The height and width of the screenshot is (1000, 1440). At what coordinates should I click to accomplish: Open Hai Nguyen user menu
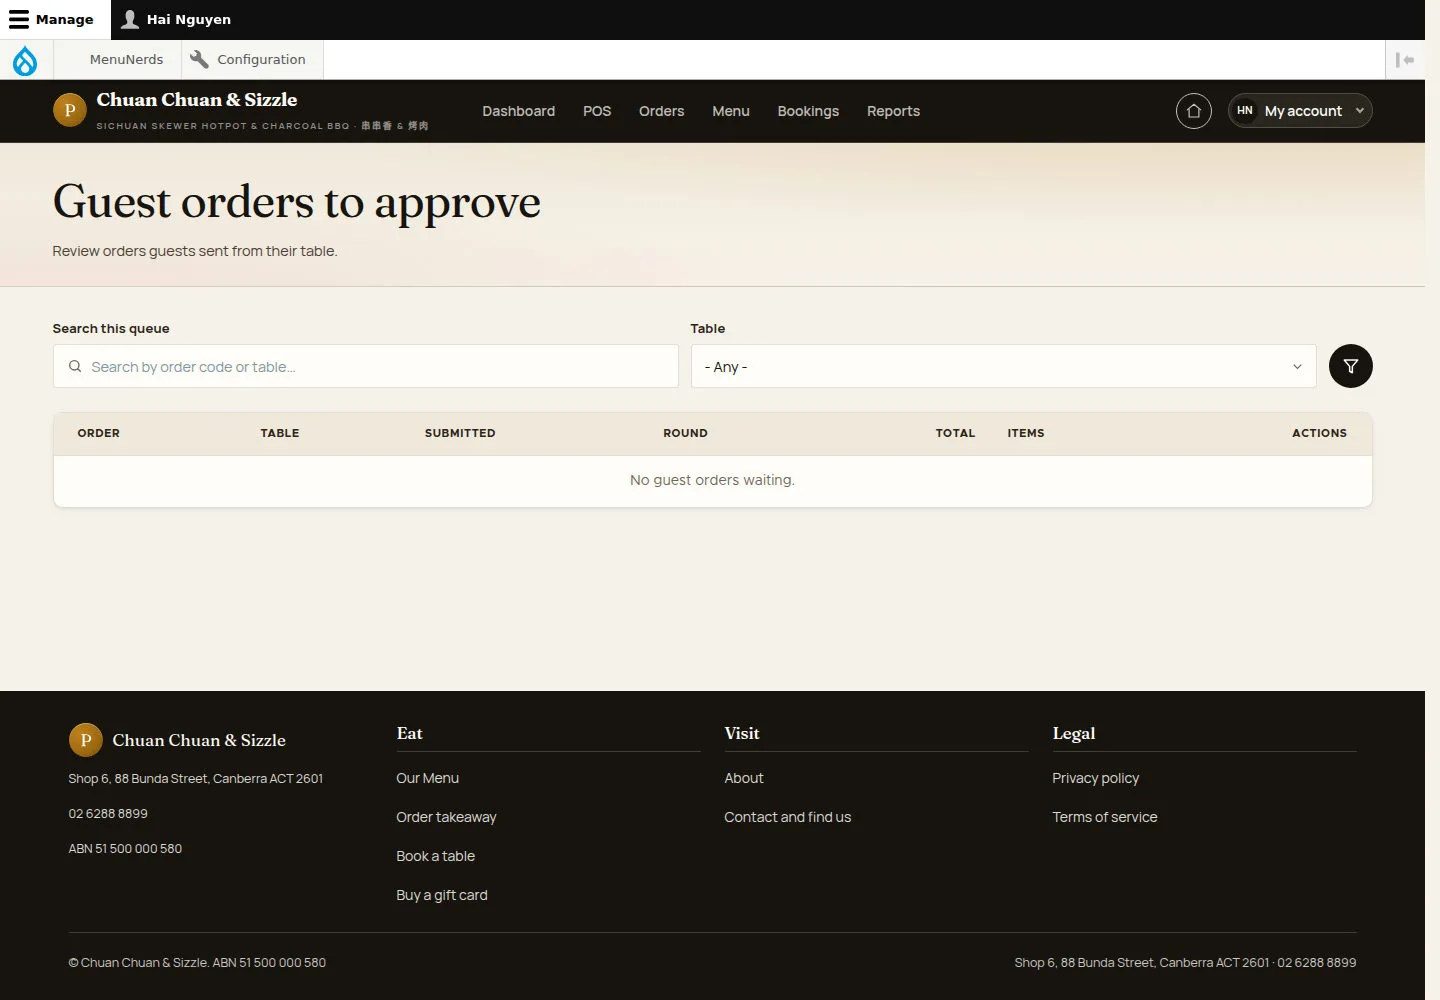[176, 19]
